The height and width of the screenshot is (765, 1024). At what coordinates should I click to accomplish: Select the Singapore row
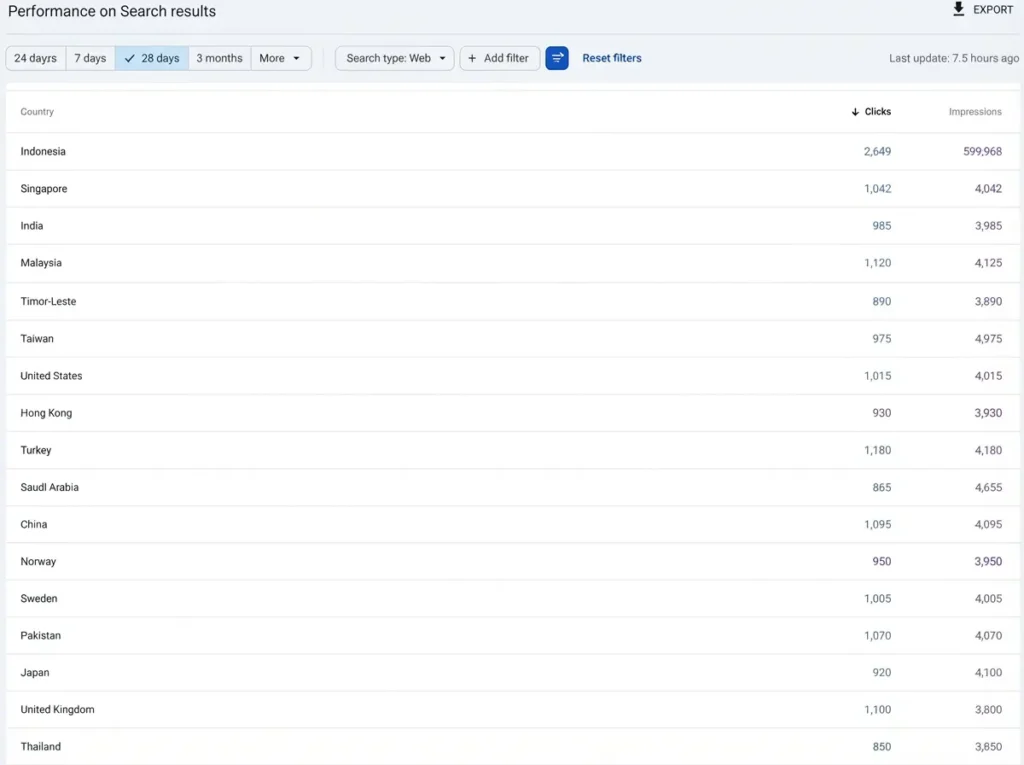513,189
